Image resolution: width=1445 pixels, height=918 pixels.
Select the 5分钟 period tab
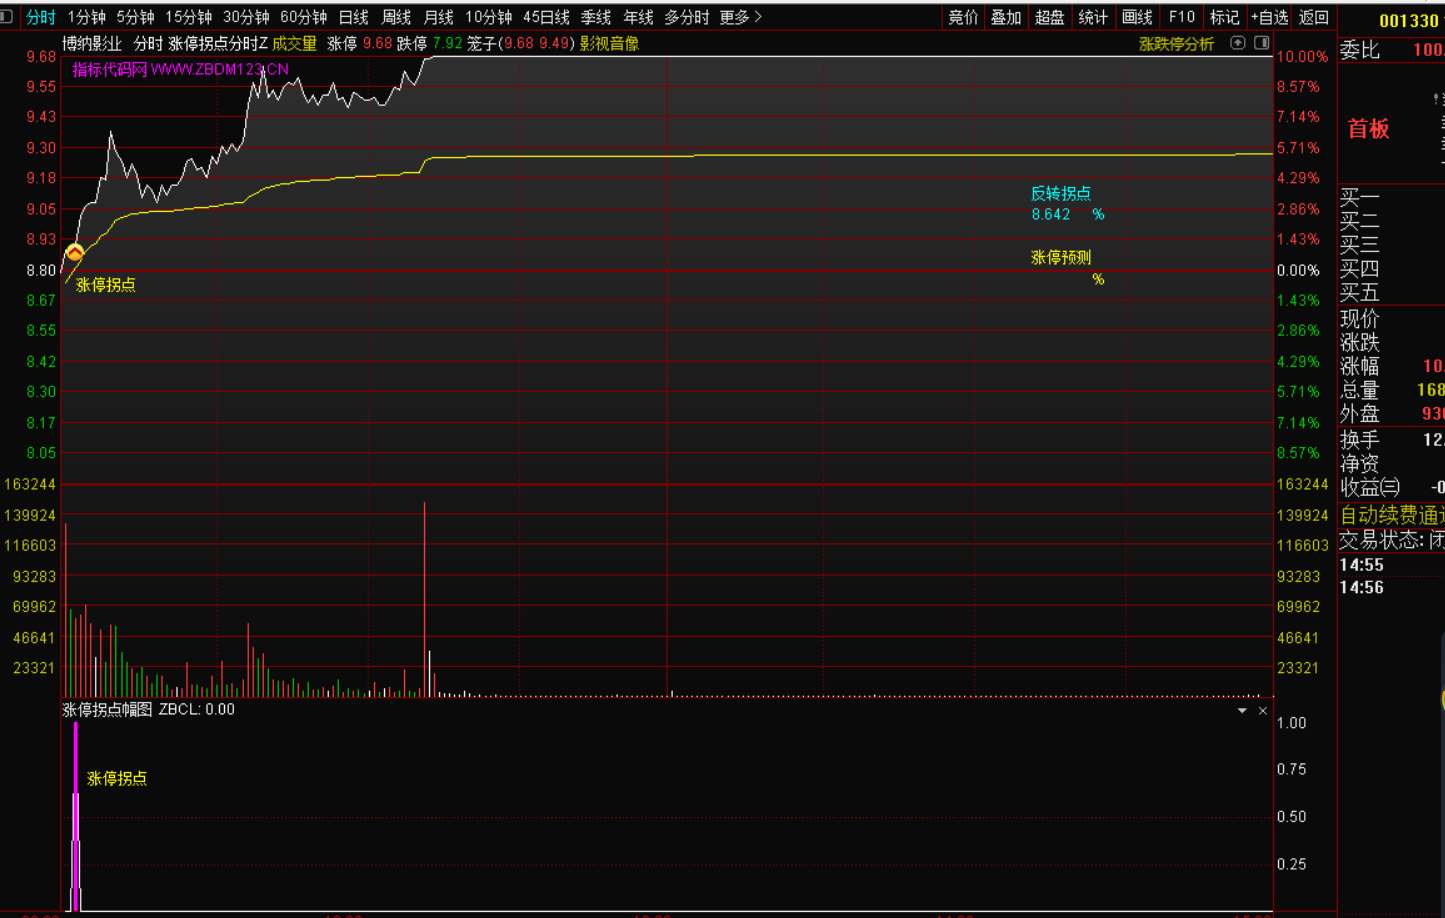[135, 17]
